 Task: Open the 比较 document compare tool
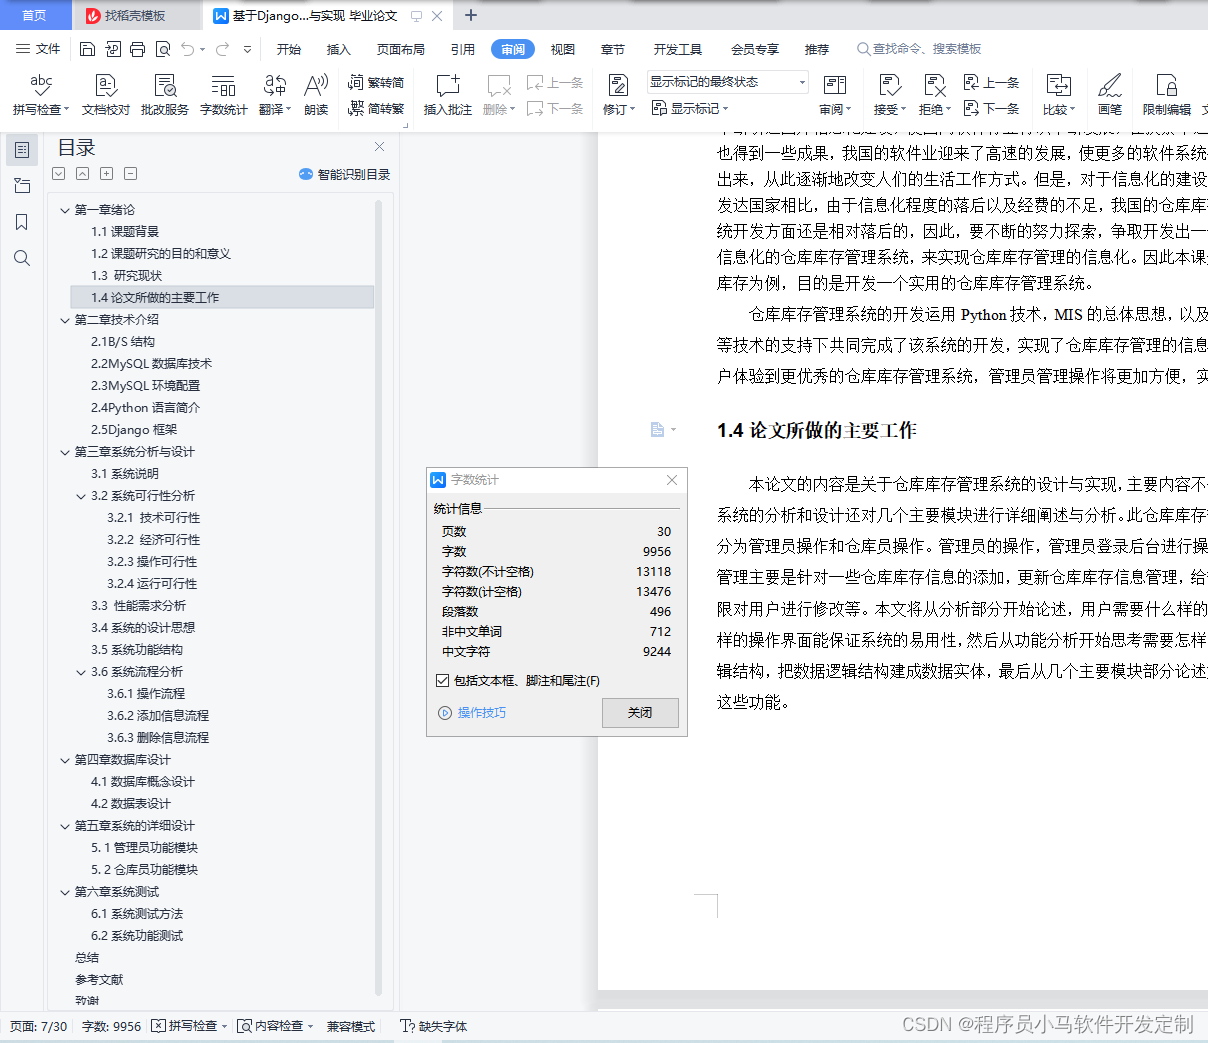point(1056,95)
